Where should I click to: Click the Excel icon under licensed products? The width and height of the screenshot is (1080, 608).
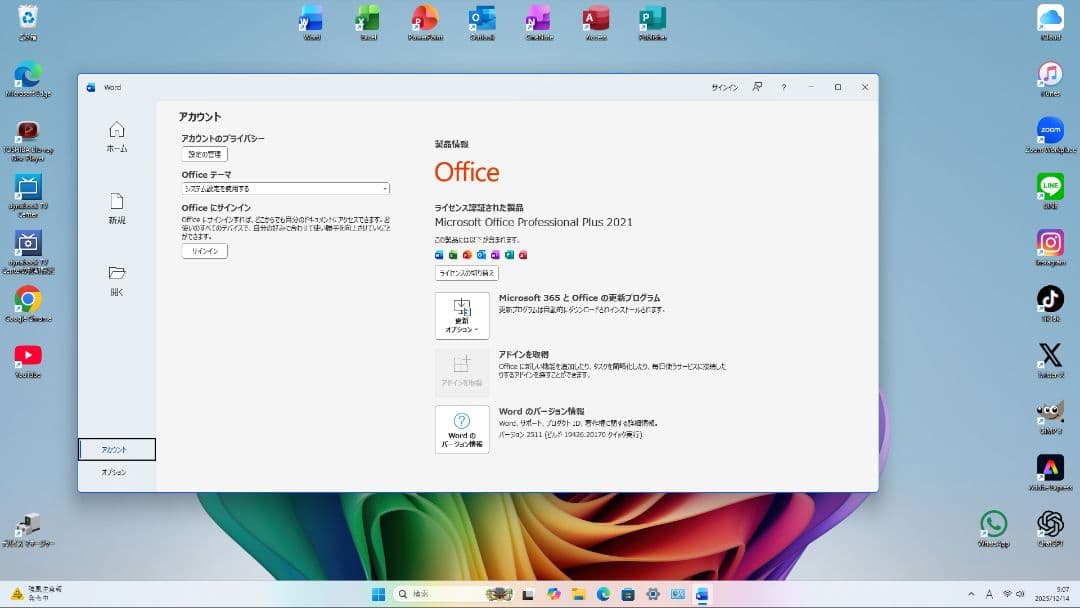(452, 255)
